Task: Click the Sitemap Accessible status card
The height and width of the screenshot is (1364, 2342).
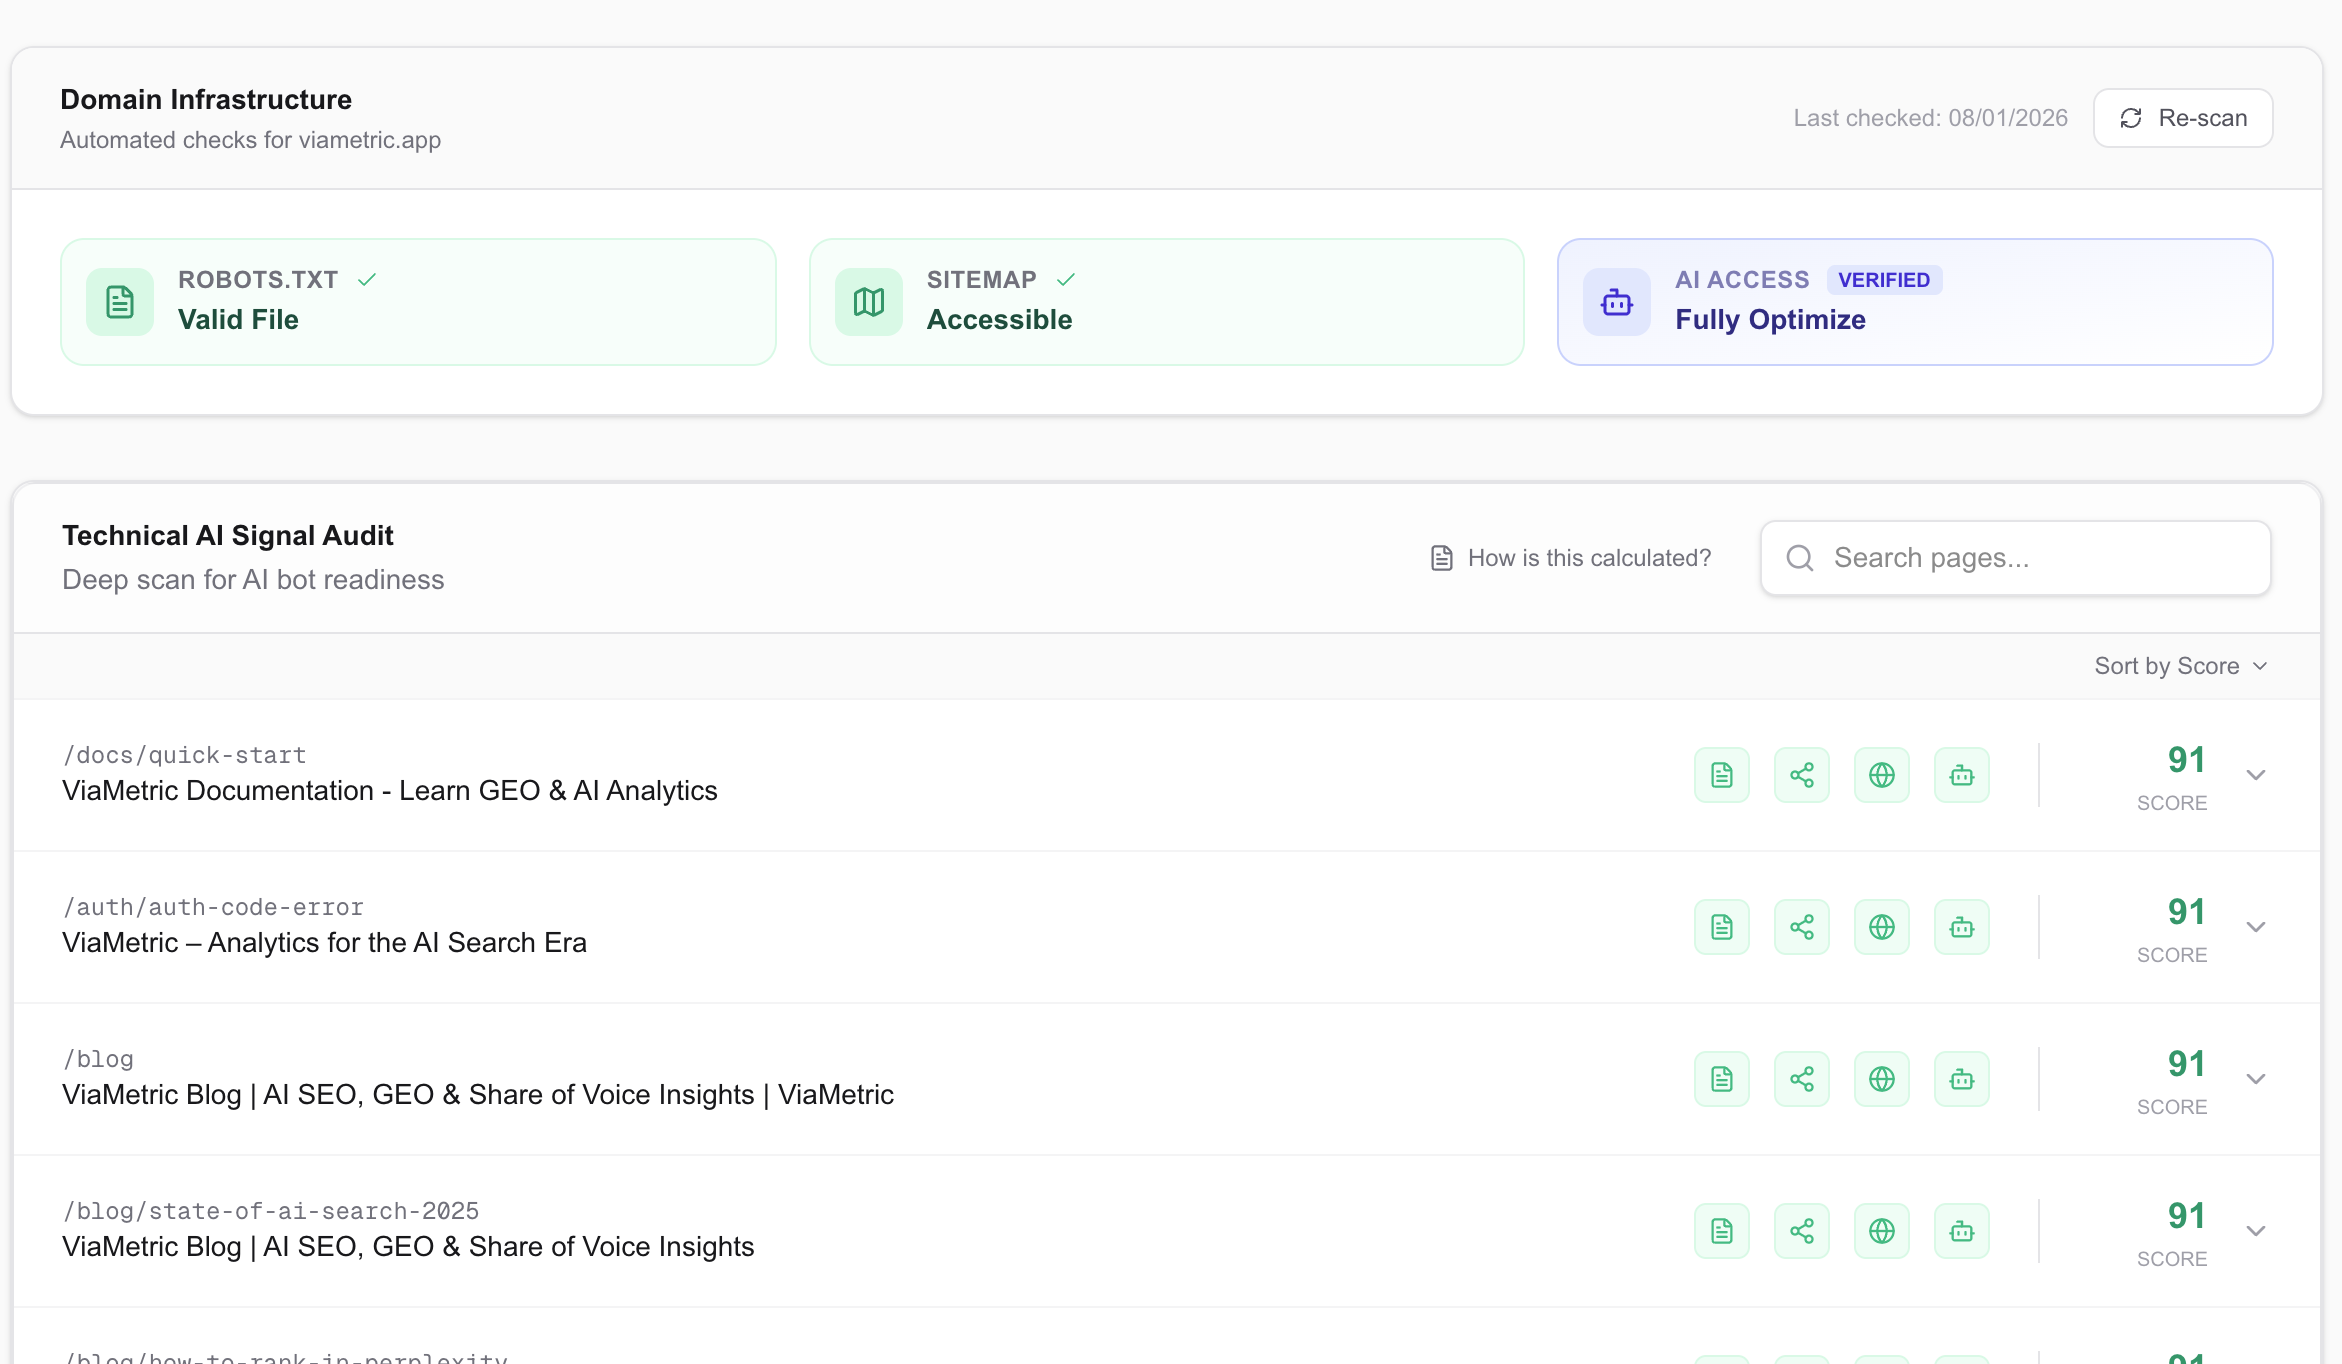Action: coord(1166,302)
